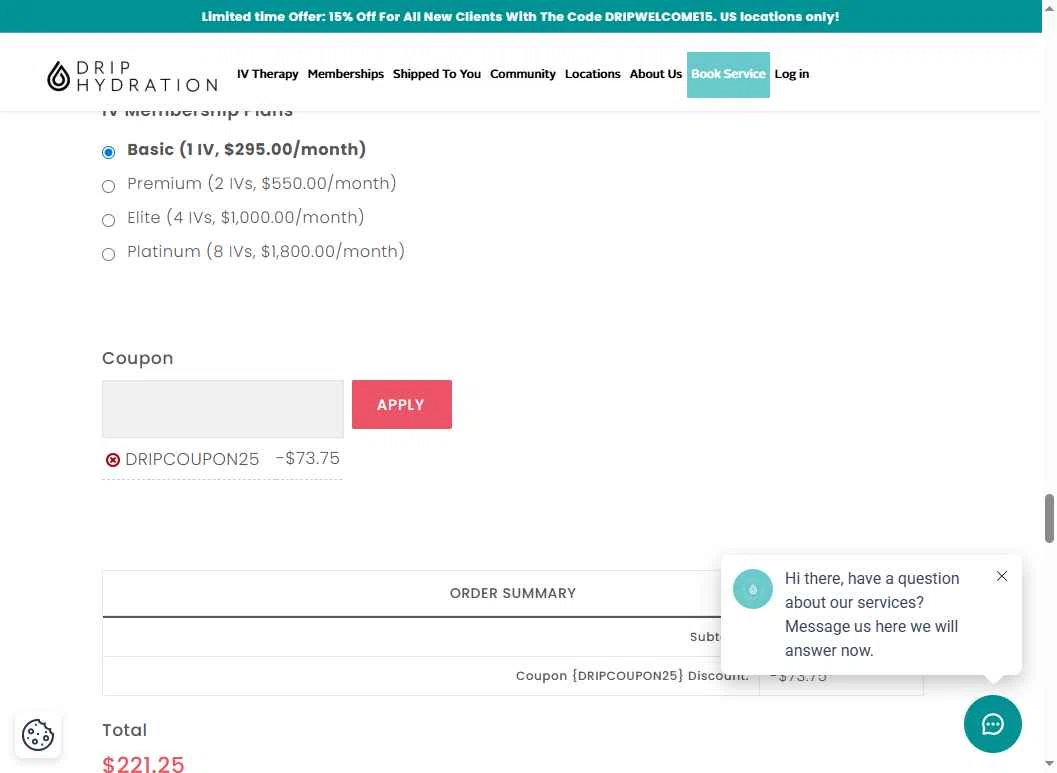Click the Coupon section heading
This screenshot has width=1057, height=773.
point(138,358)
